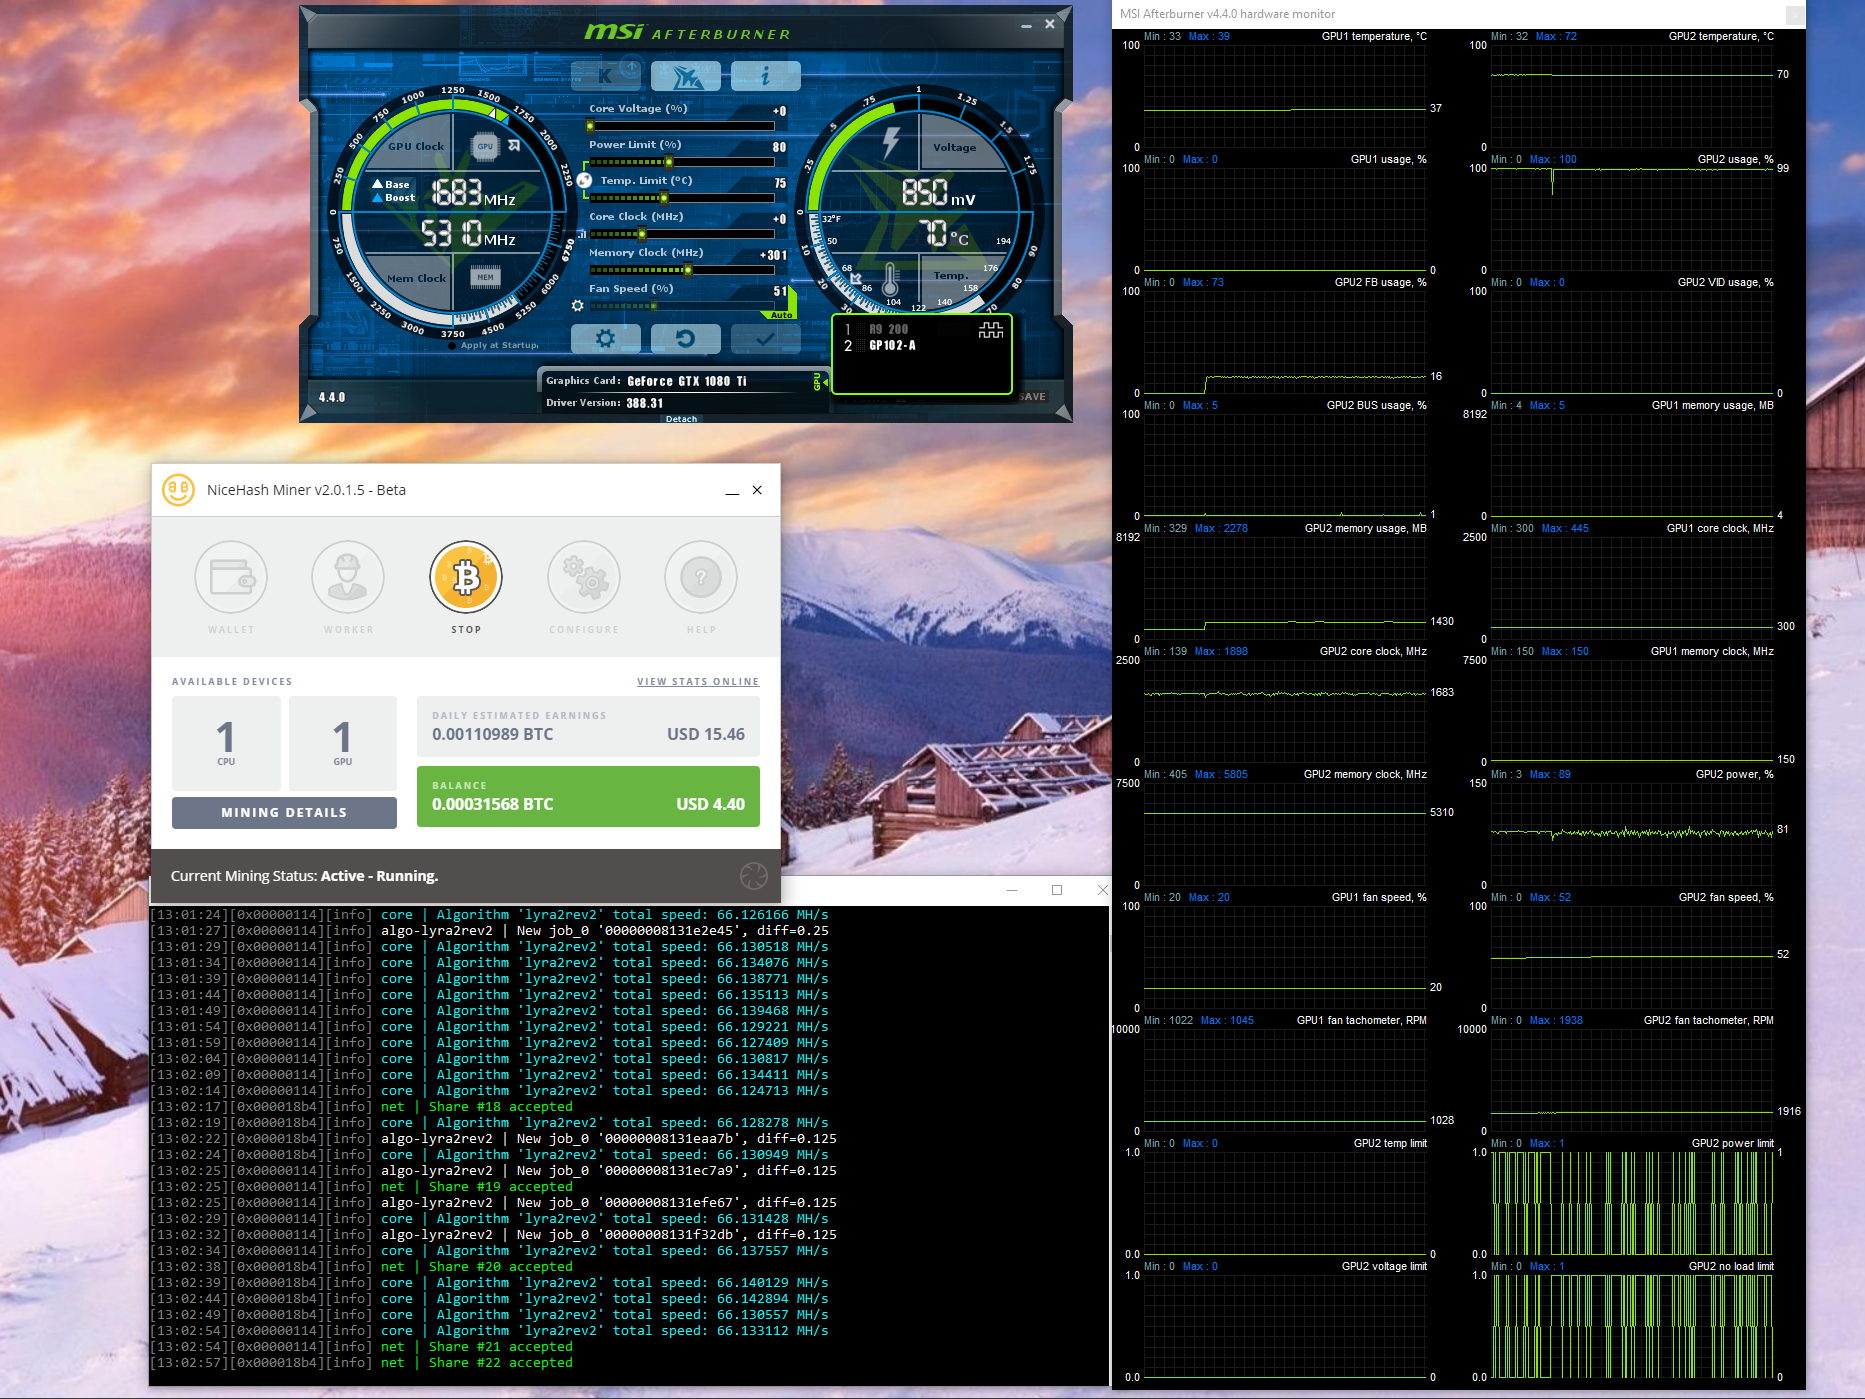Click the lightning bolt voltage icon

[890, 143]
